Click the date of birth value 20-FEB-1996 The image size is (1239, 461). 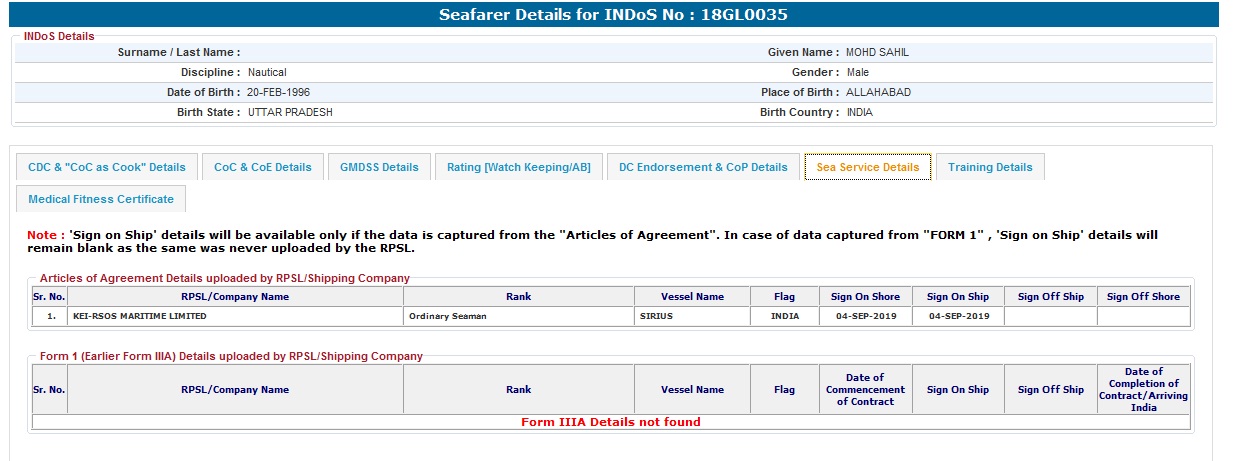coord(279,92)
